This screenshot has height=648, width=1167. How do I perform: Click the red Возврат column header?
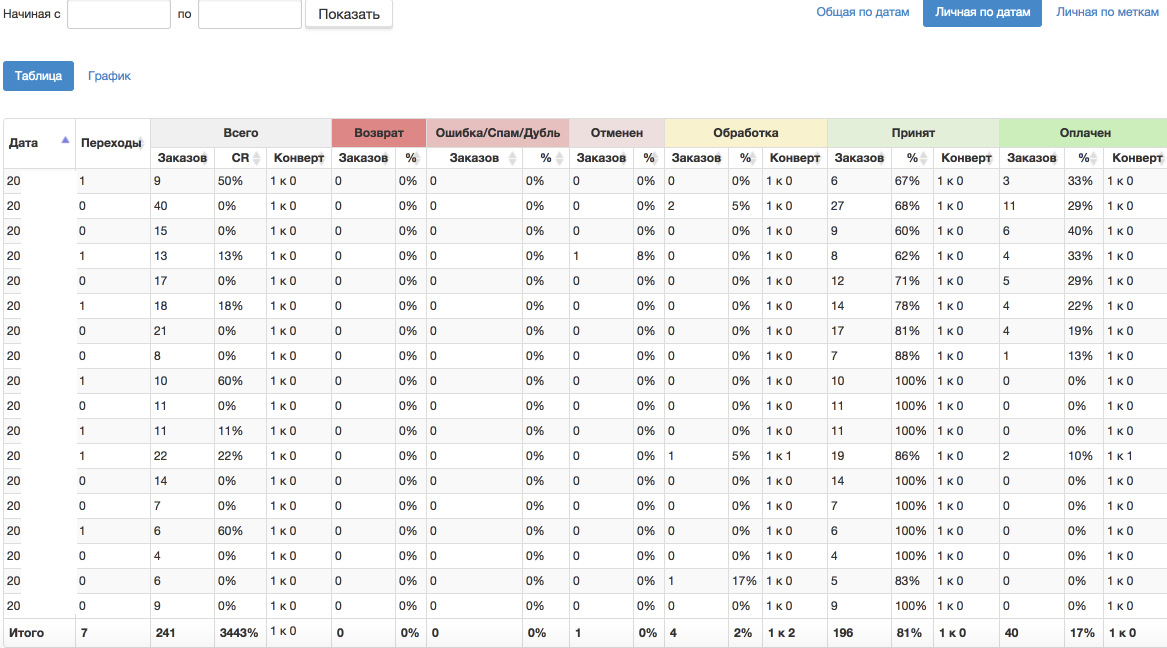(x=378, y=133)
